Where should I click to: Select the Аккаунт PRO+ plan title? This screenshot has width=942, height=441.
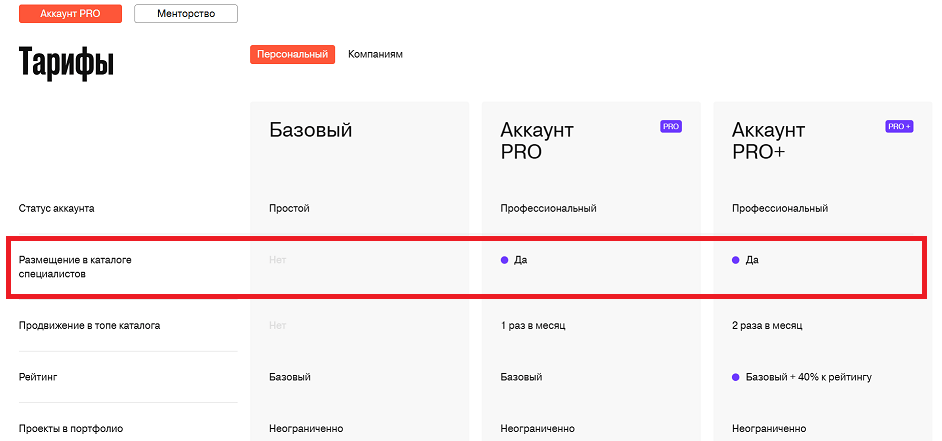[769, 141]
